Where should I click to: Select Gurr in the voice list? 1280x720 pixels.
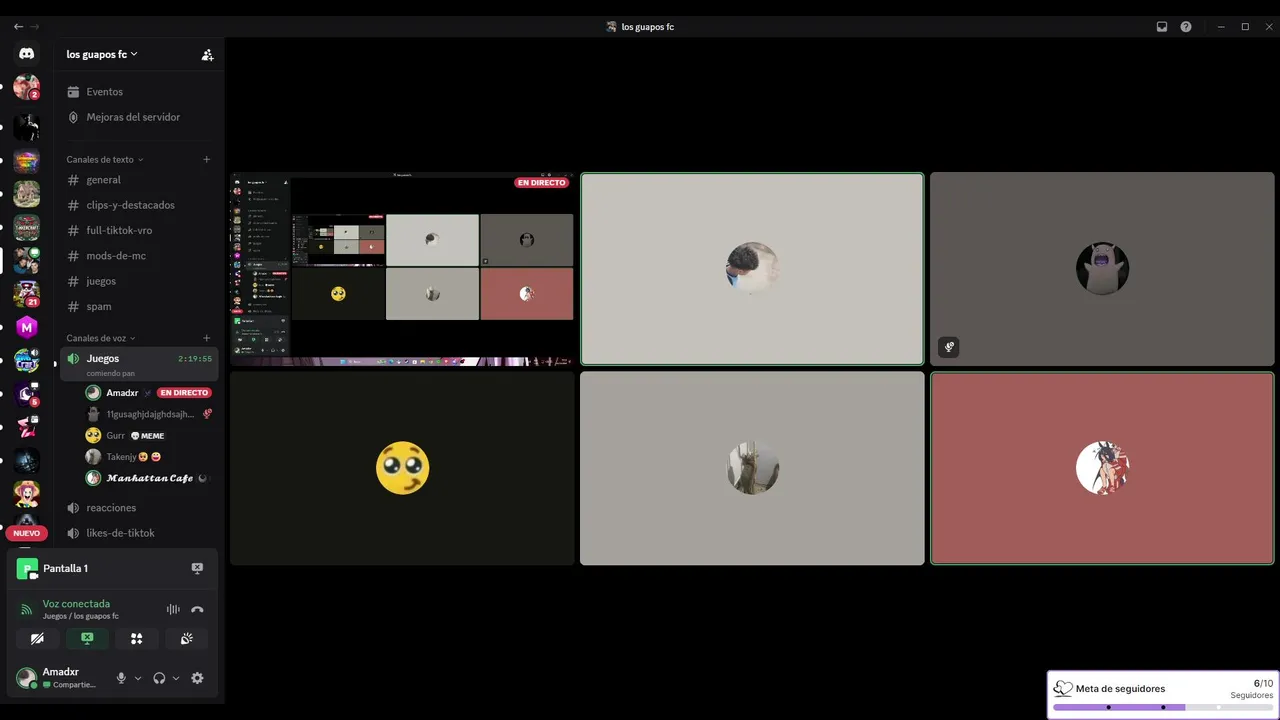[148, 436]
